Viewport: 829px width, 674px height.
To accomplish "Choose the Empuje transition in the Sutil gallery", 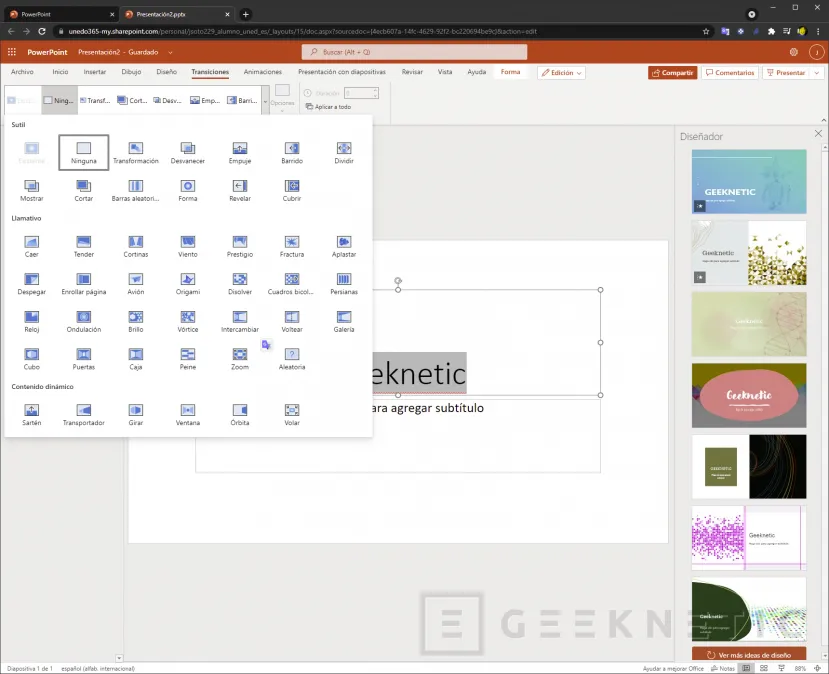I will tap(240, 153).
